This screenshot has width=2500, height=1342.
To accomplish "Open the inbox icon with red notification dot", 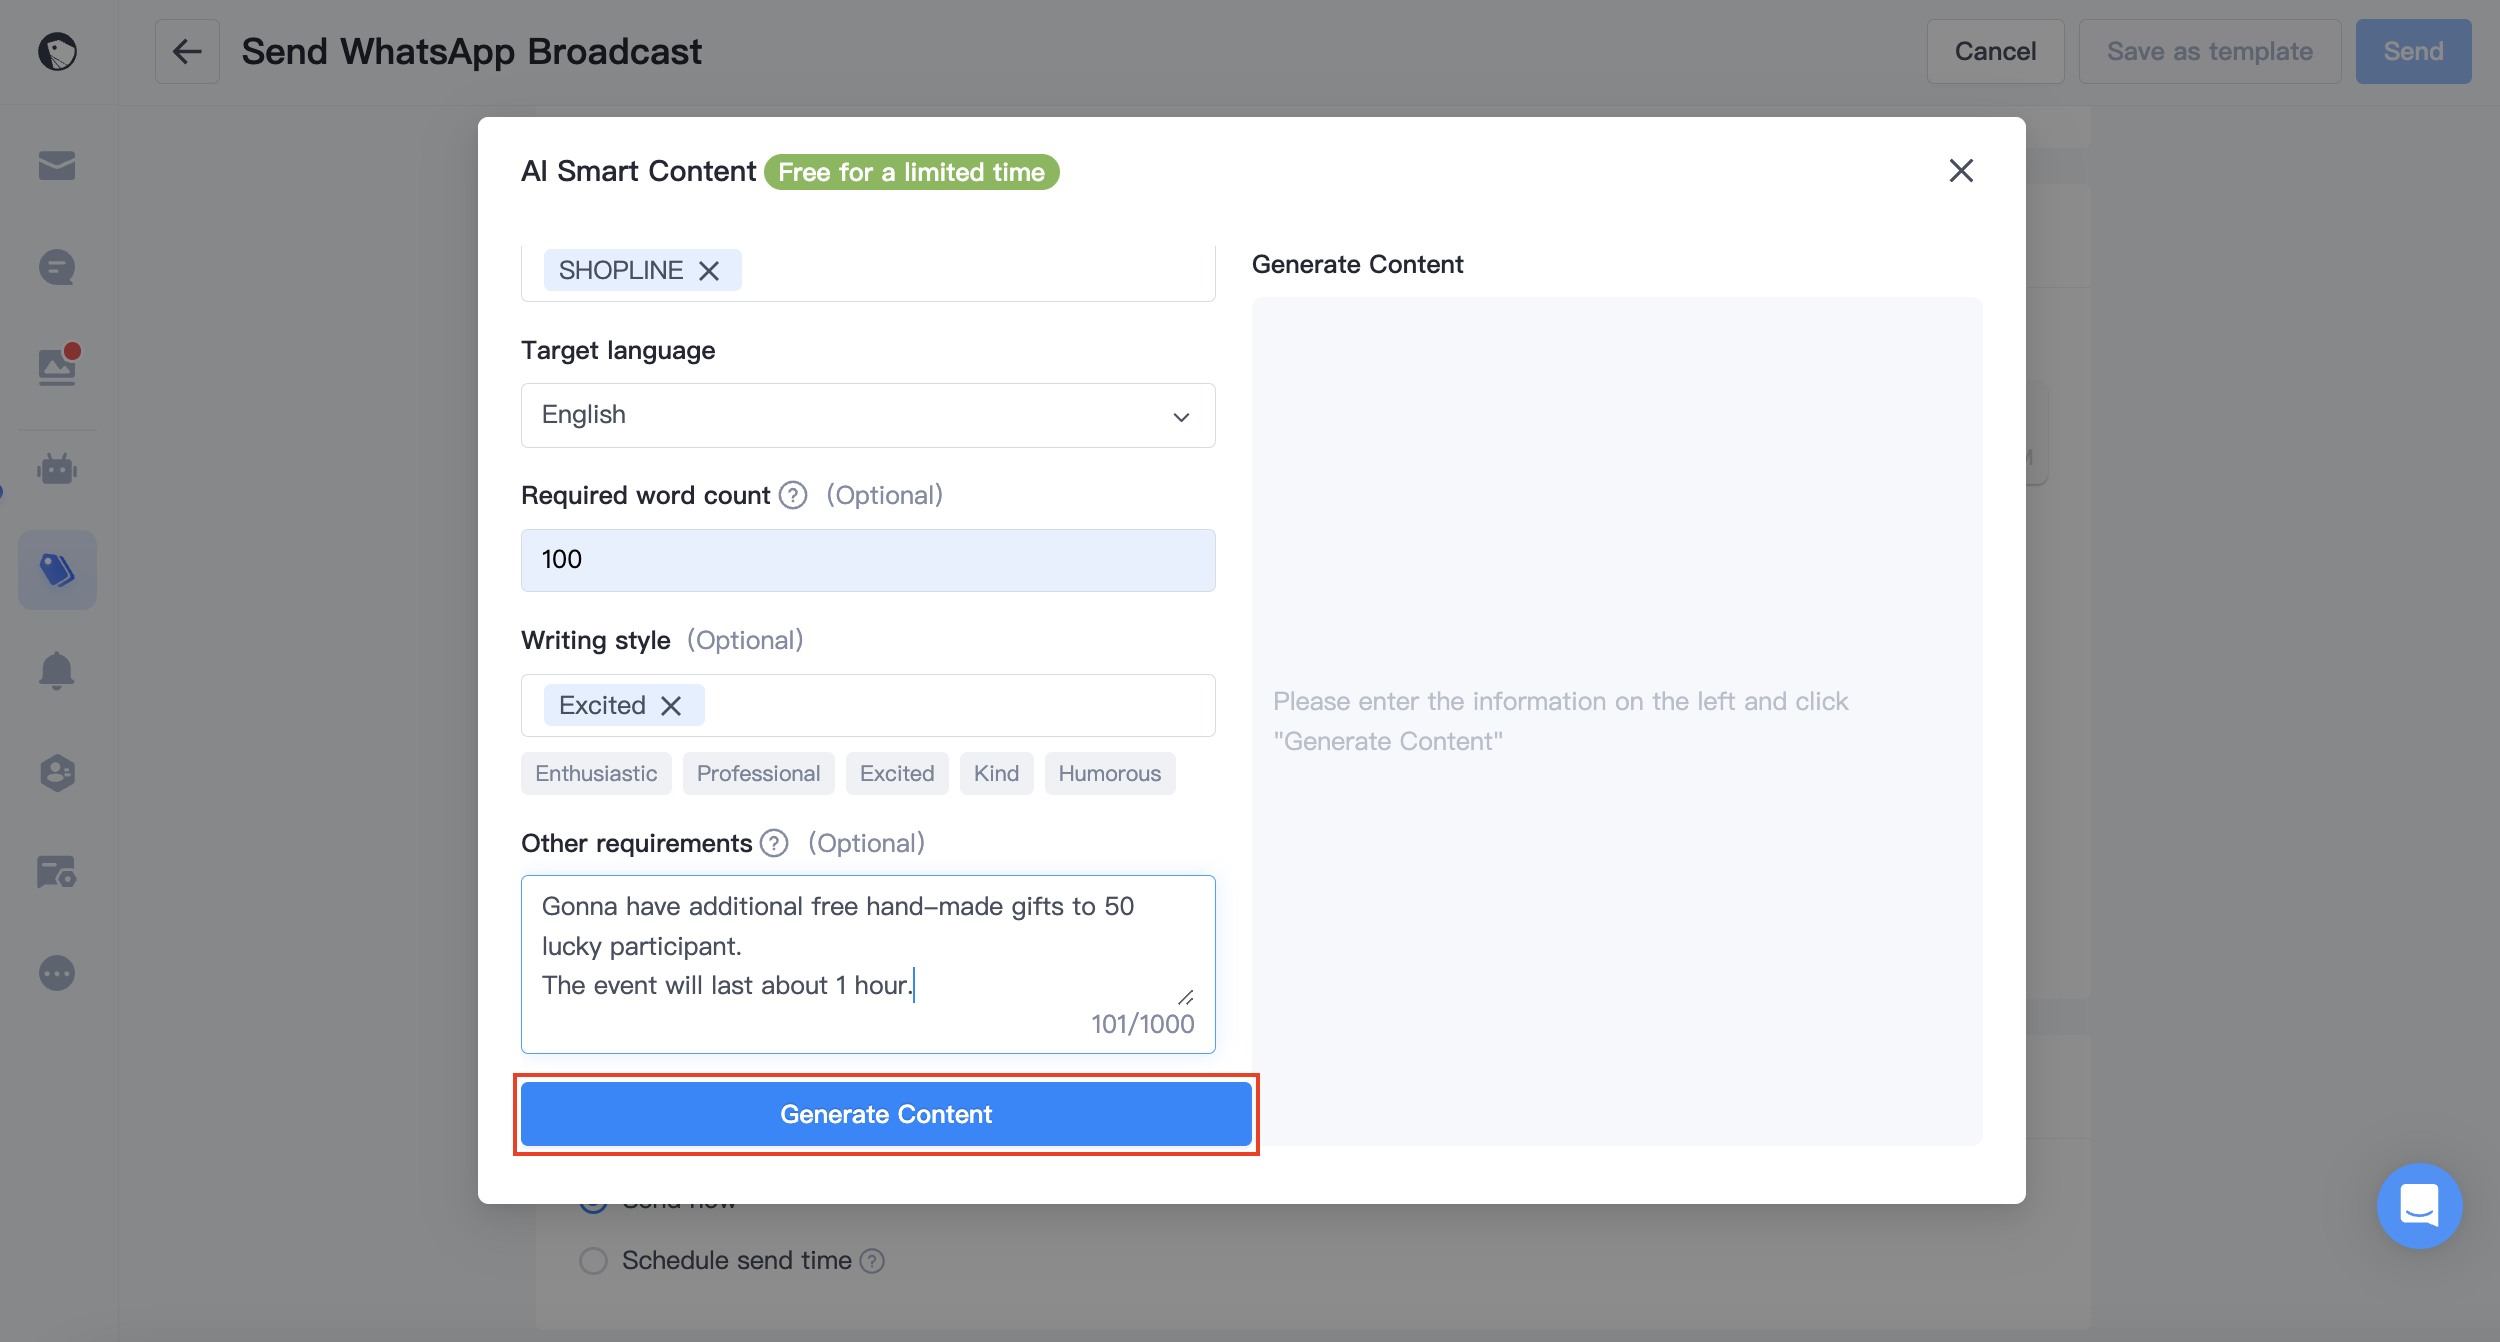I will click(x=57, y=366).
